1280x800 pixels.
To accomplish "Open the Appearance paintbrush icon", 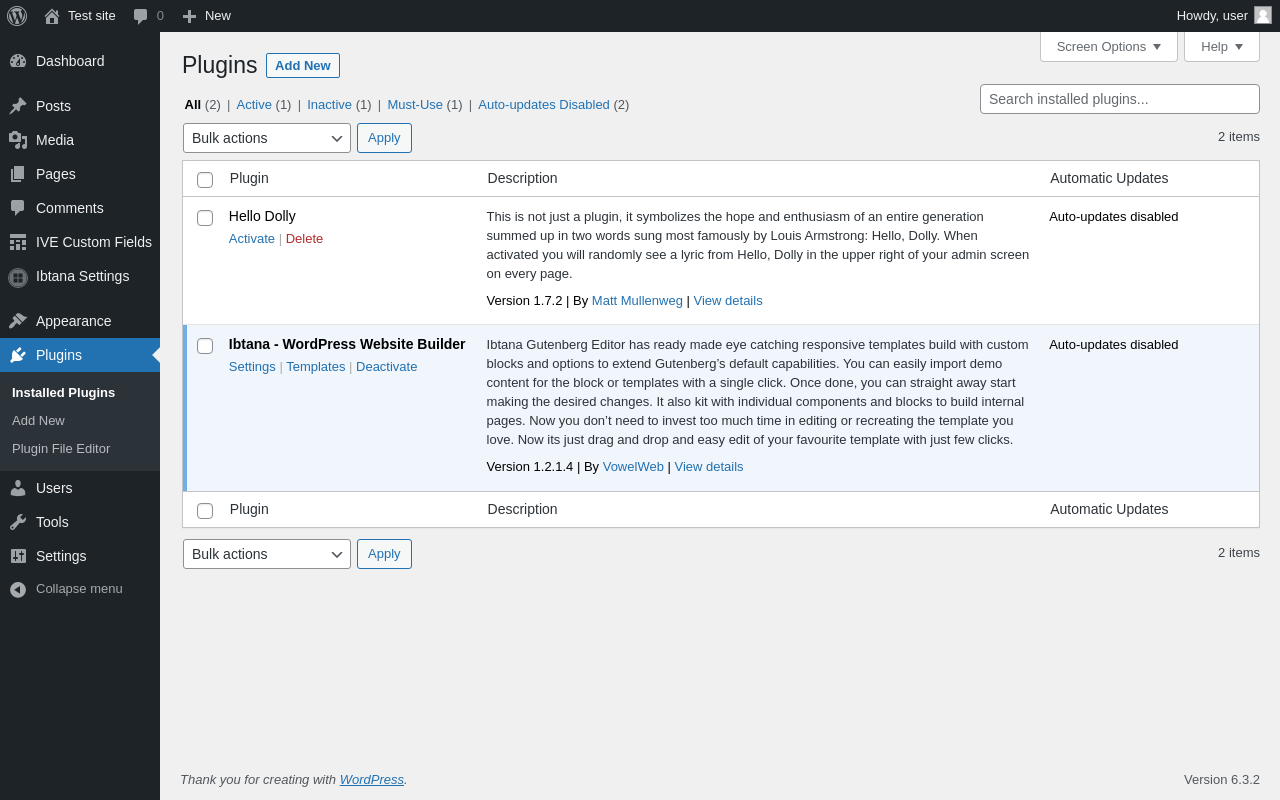I will coord(18,321).
